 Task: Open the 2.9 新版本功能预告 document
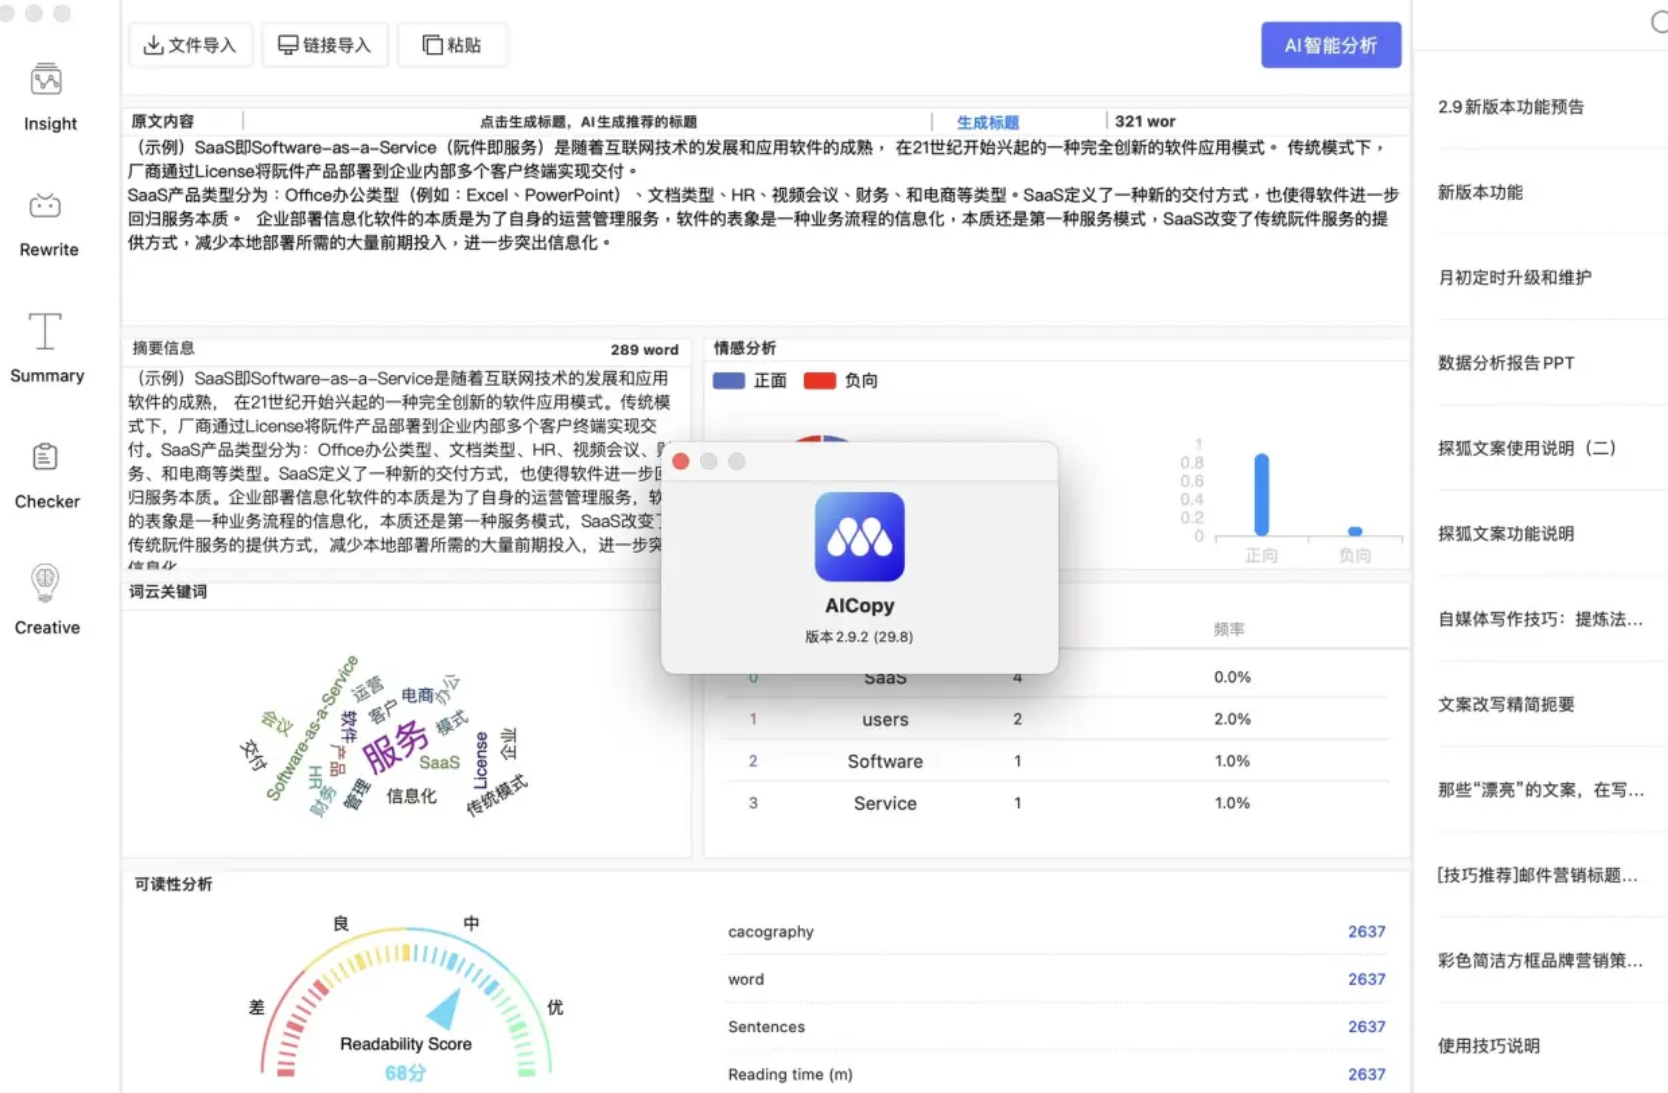pos(1510,107)
